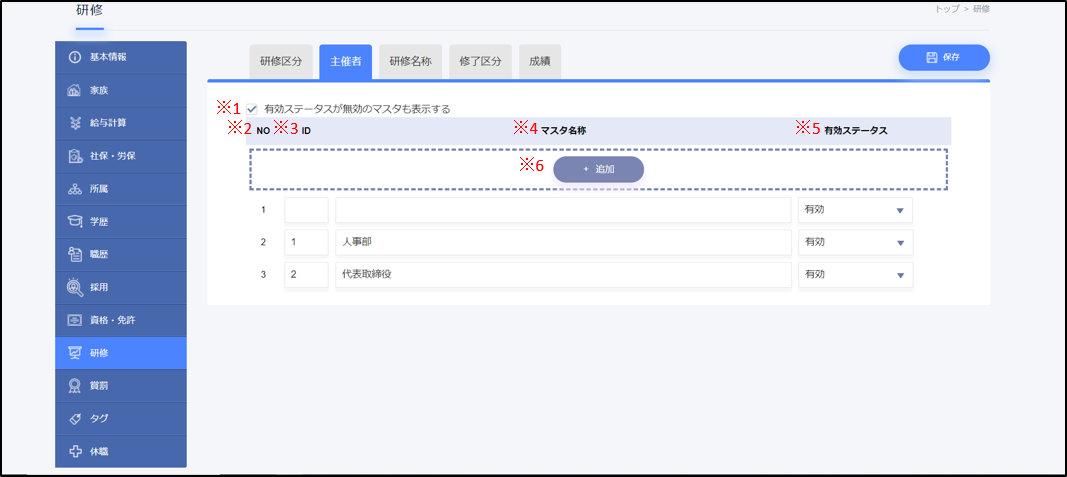
Task: Select 給与計算 in the sidebar
Action: [121, 123]
